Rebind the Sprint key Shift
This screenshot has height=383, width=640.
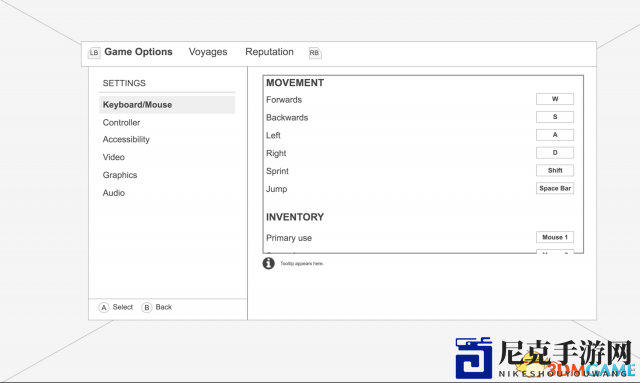(555, 171)
